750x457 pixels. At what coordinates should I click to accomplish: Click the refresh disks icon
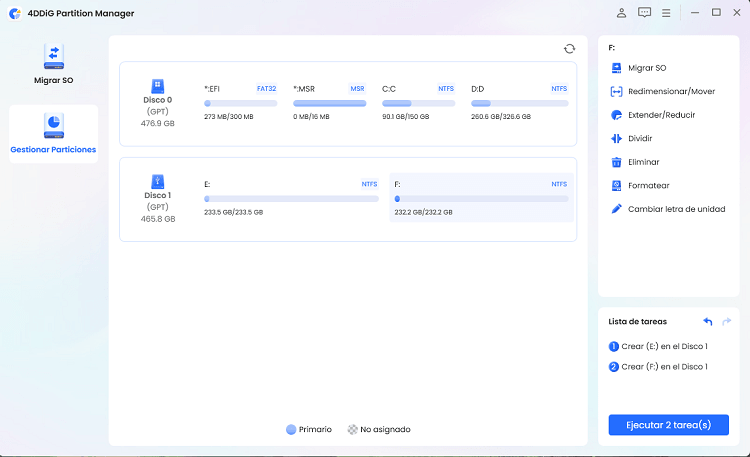(569, 49)
